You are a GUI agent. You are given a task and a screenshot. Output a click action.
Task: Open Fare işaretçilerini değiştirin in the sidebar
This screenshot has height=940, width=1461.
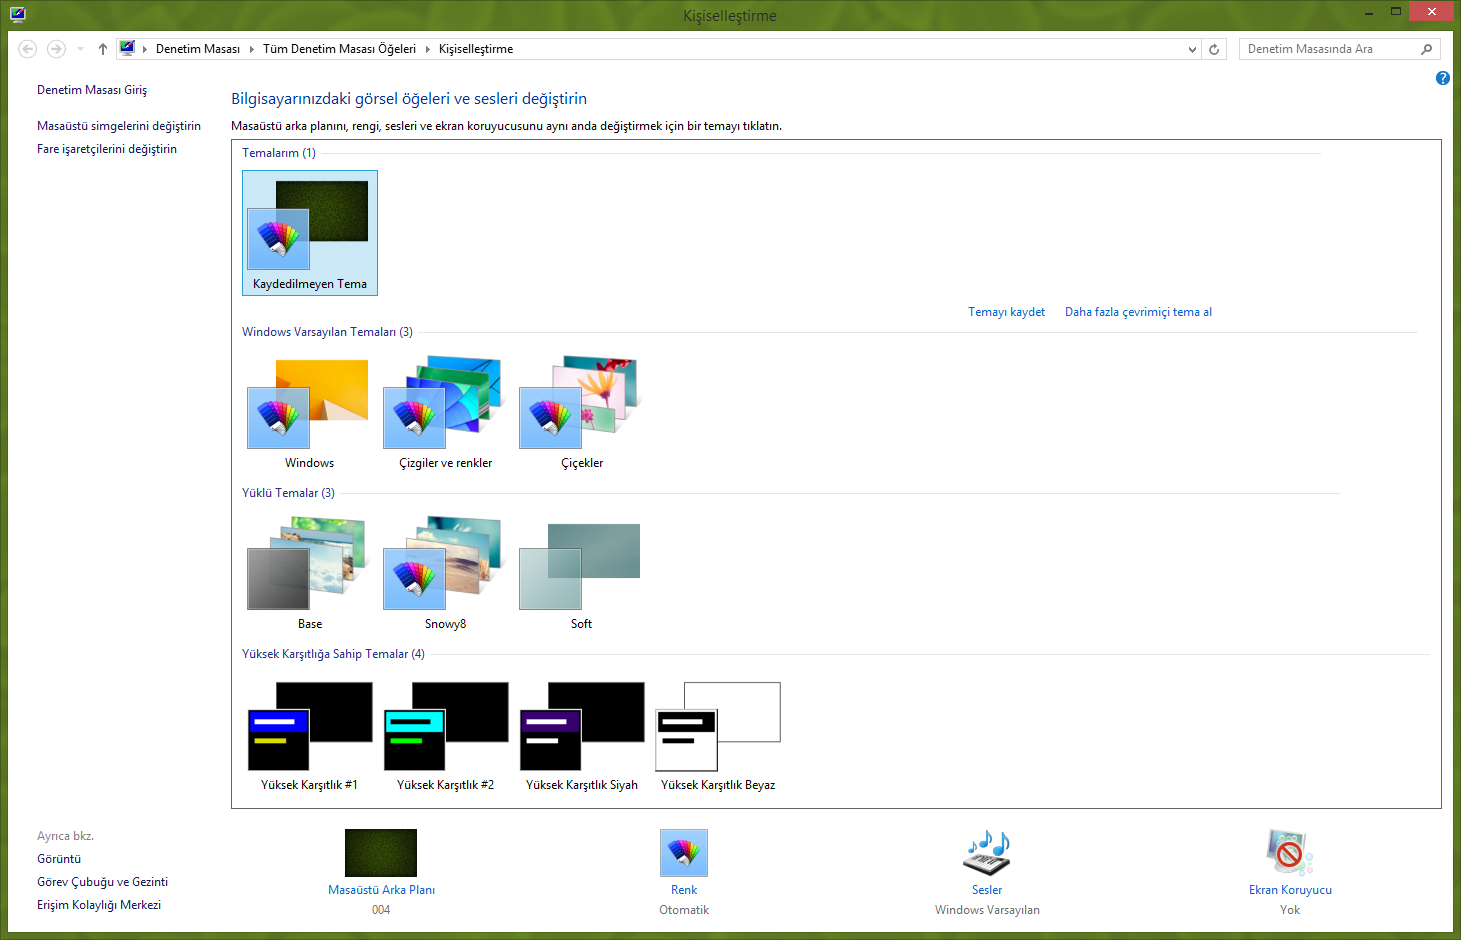pos(107,149)
